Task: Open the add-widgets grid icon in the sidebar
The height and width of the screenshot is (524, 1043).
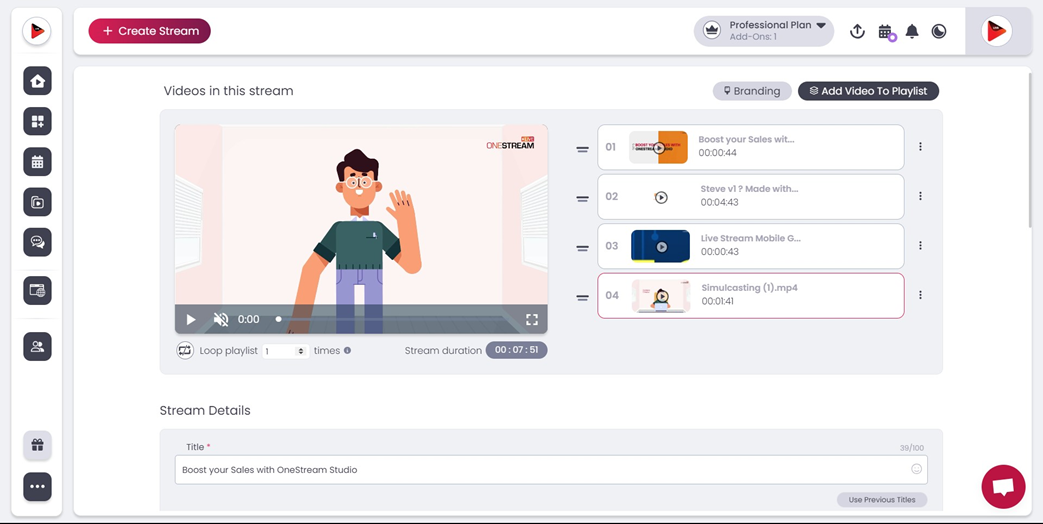Action: pyautogui.click(x=37, y=122)
